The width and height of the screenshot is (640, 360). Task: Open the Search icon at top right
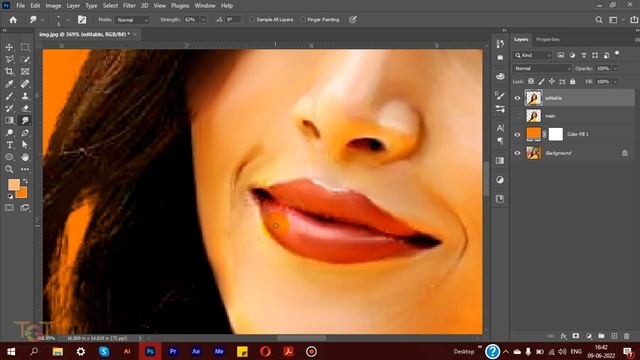point(599,20)
